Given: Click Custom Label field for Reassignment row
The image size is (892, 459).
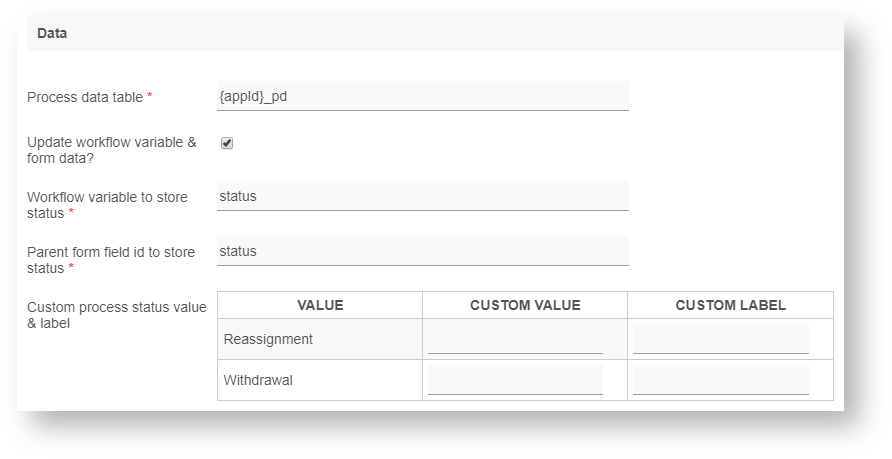Looking at the screenshot, I should click(720, 340).
